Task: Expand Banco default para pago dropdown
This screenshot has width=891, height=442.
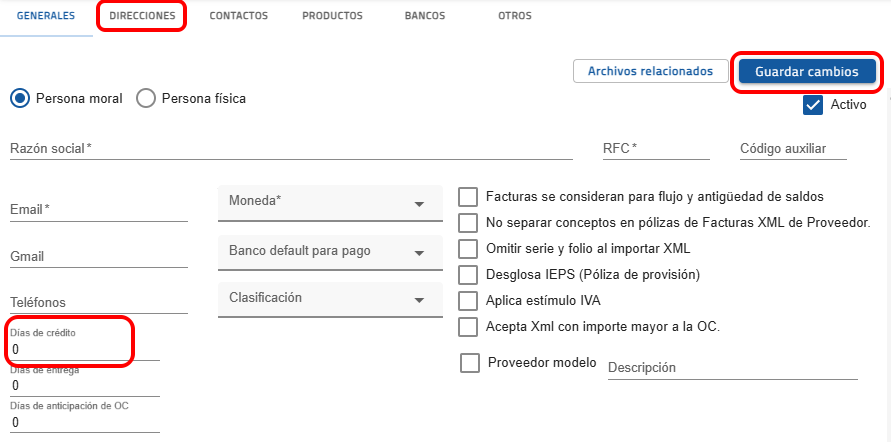Action: [x=329, y=252]
